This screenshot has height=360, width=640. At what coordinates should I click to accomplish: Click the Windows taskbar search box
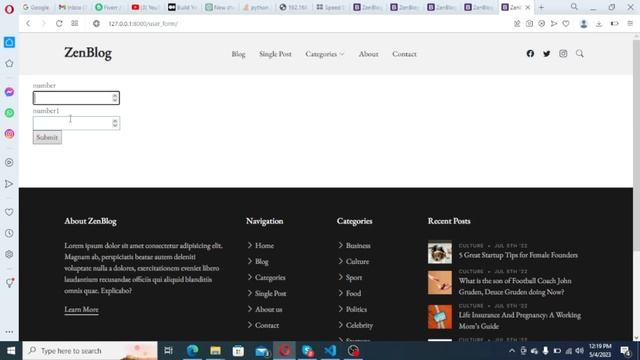pyautogui.click(x=90, y=351)
